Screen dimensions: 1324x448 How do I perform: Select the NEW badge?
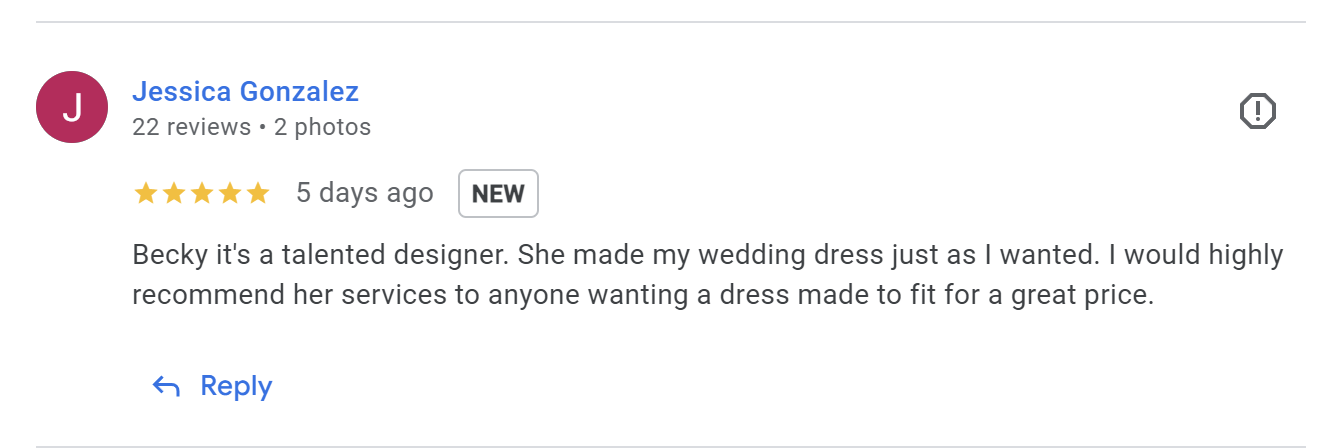point(498,193)
